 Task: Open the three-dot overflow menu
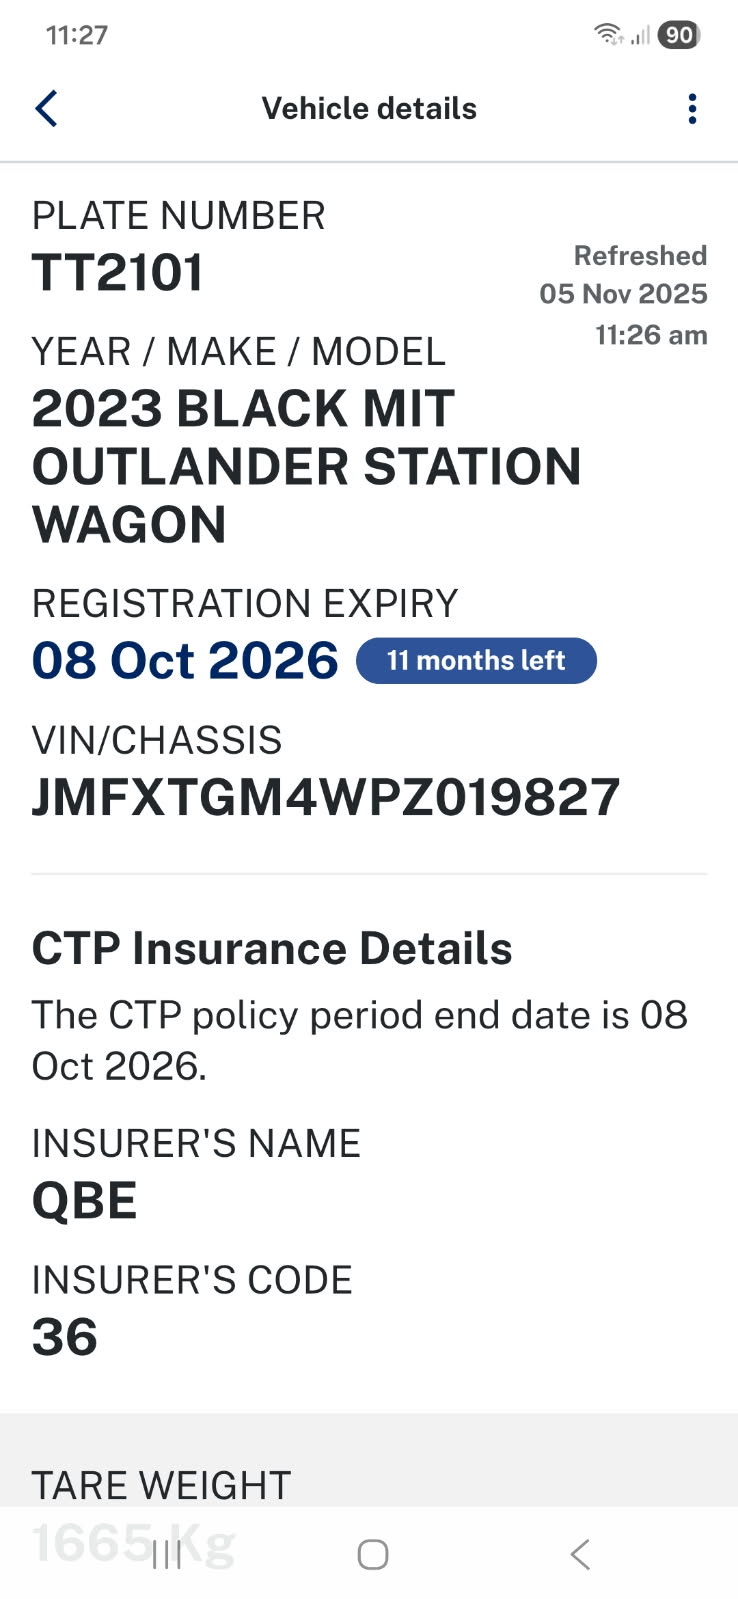[692, 108]
